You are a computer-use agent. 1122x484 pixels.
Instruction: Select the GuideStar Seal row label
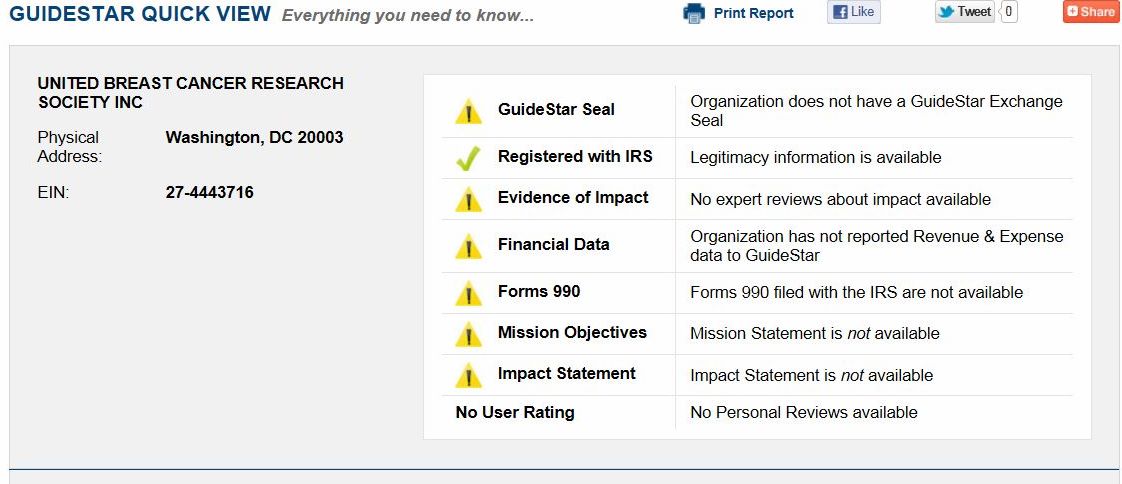[x=556, y=110]
